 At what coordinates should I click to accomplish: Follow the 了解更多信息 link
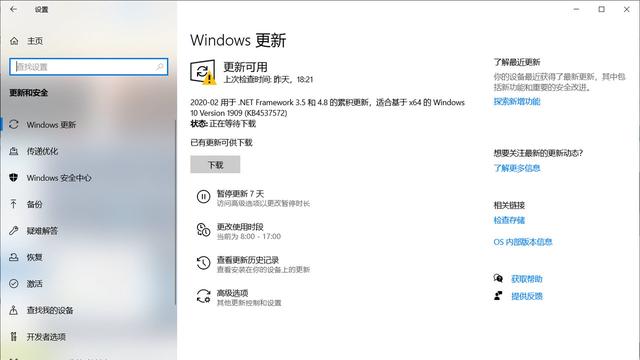517,168
